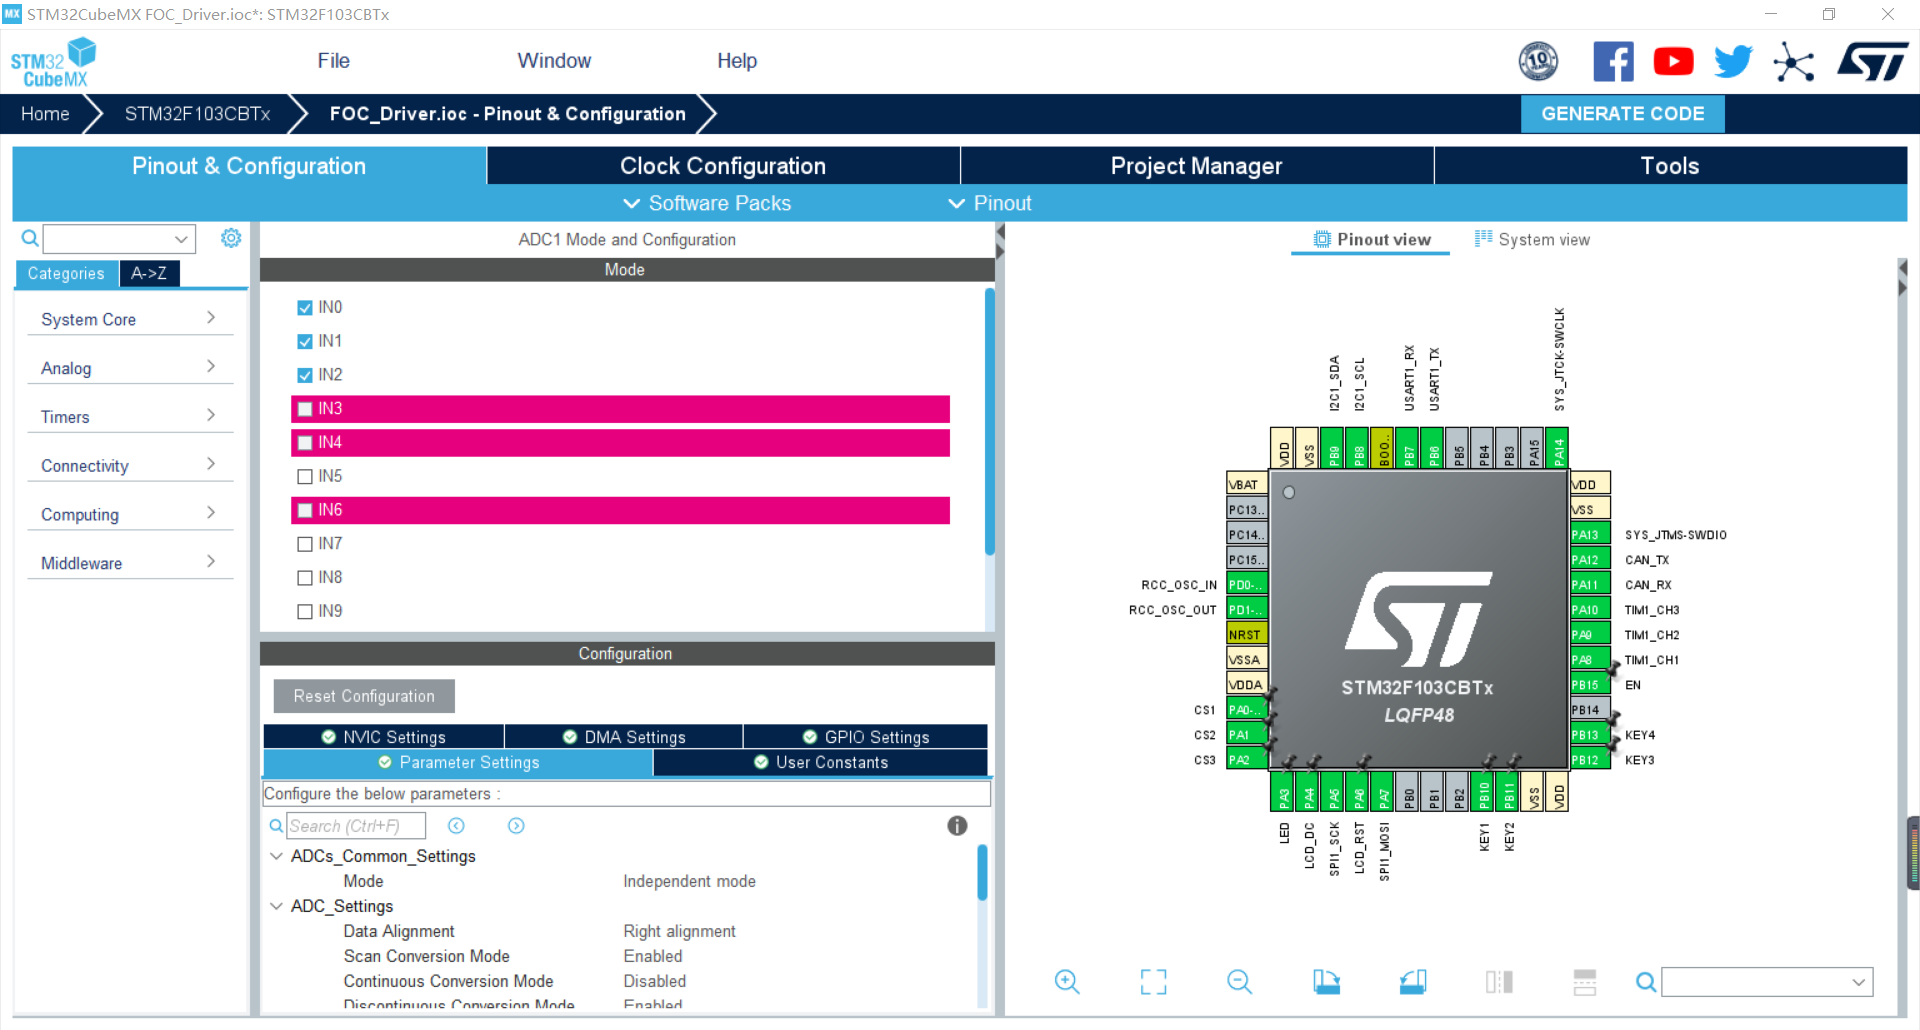Click the peripheral search magnifier icon
Image resolution: width=1920 pixels, height=1030 pixels.
[30, 238]
